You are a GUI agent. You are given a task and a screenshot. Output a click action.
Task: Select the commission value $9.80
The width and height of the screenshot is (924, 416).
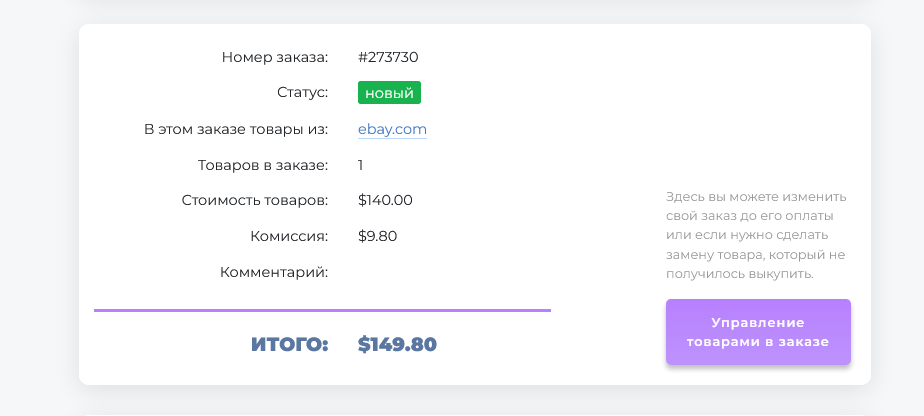click(x=378, y=236)
